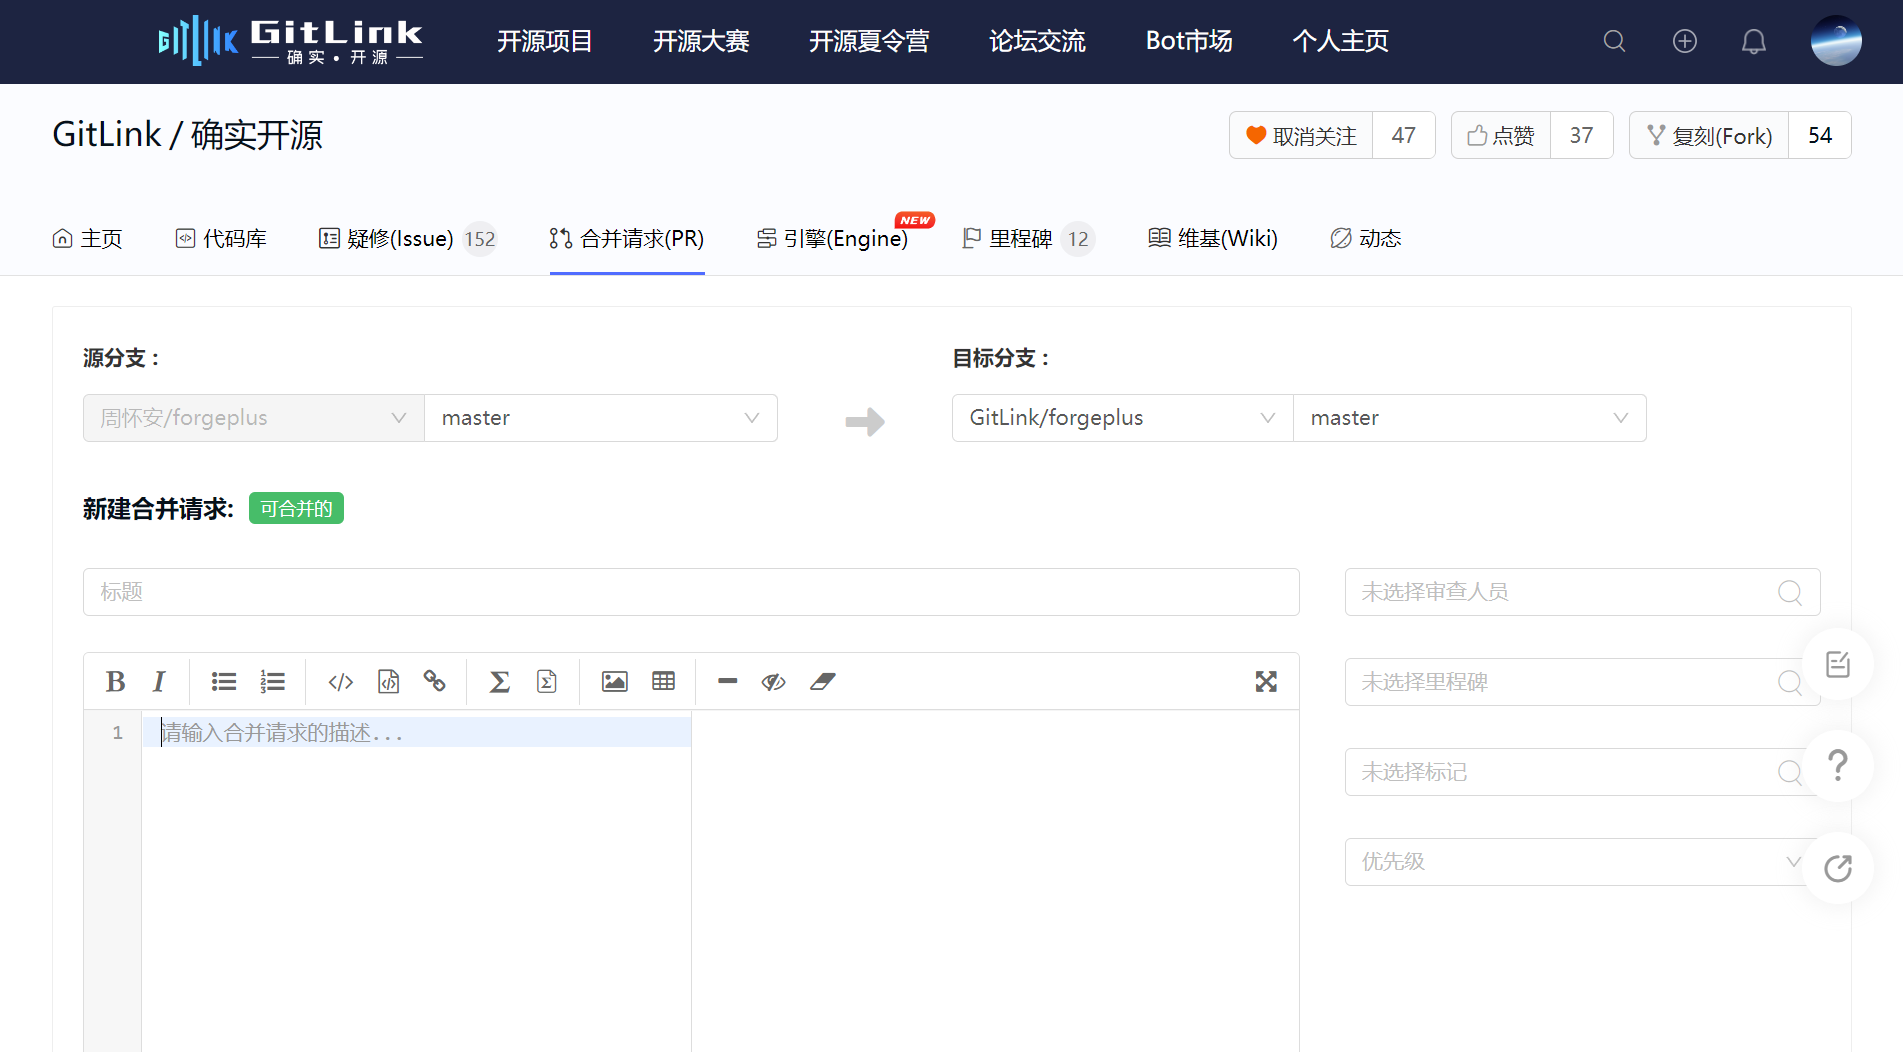This screenshot has width=1903, height=1052.
Task: Insert inline formula sigma icon
Action: click(x=499, y=682)
